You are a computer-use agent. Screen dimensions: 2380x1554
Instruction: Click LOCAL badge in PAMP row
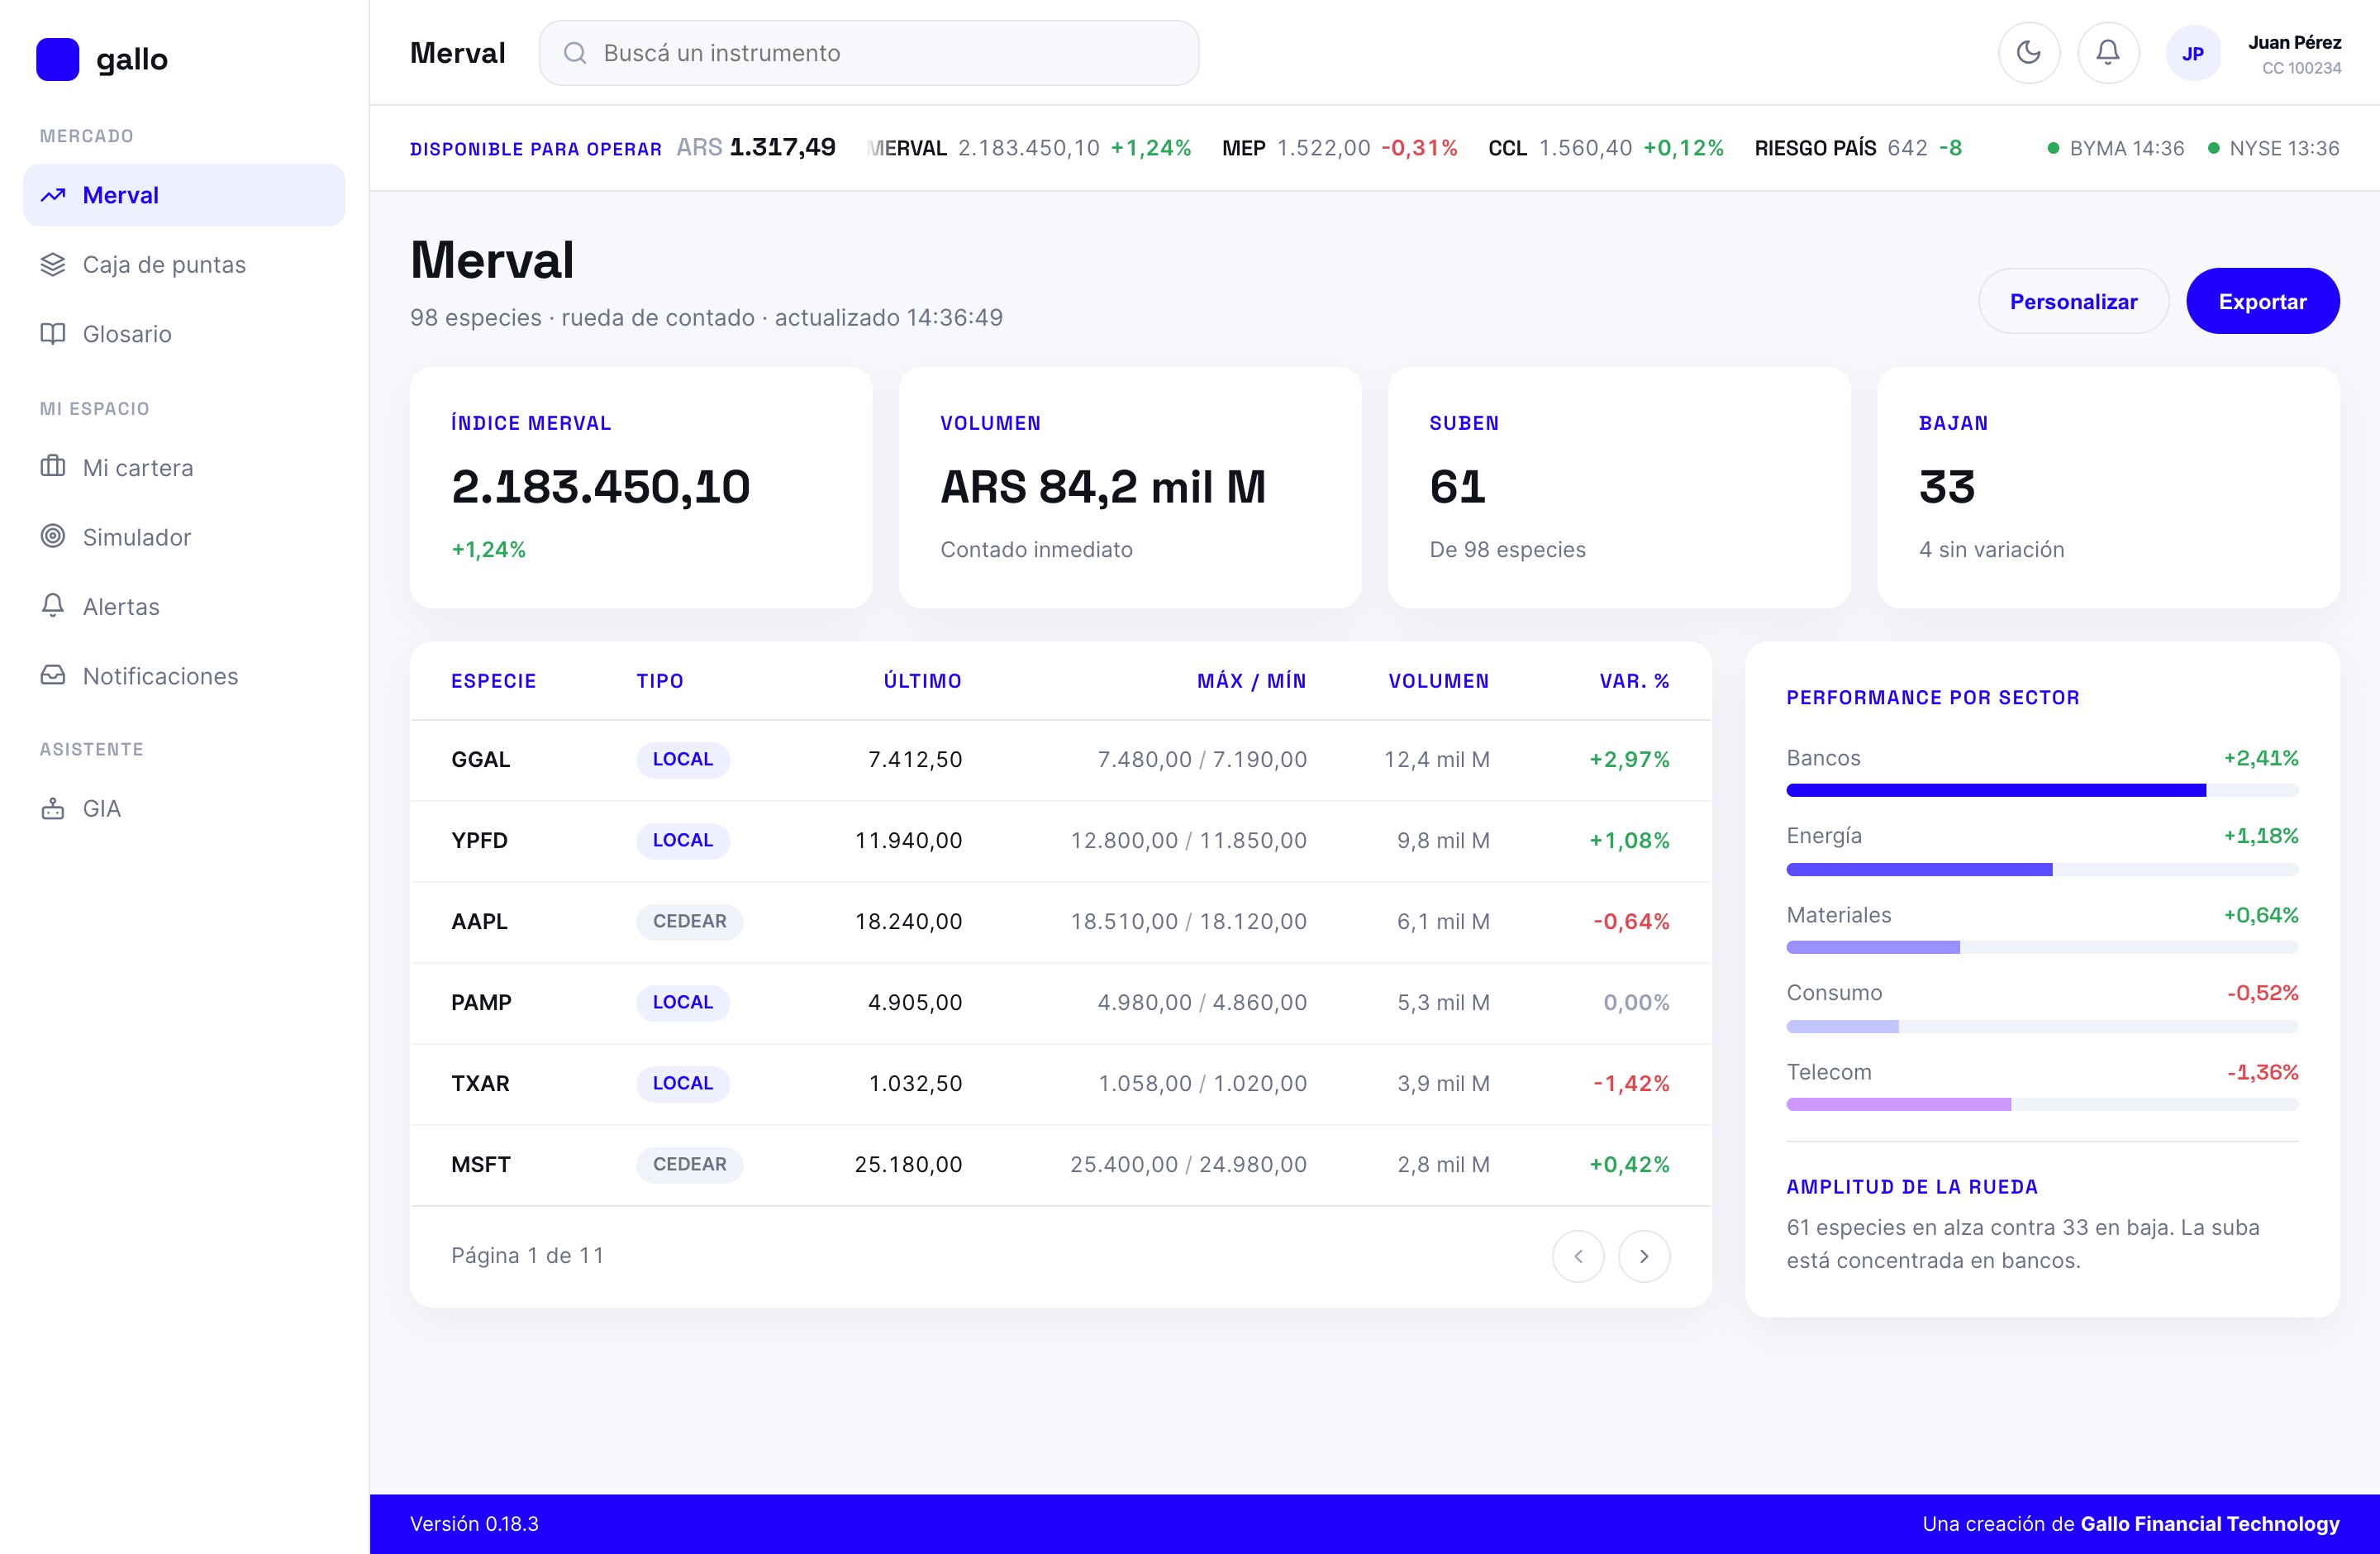(683, 1002)
